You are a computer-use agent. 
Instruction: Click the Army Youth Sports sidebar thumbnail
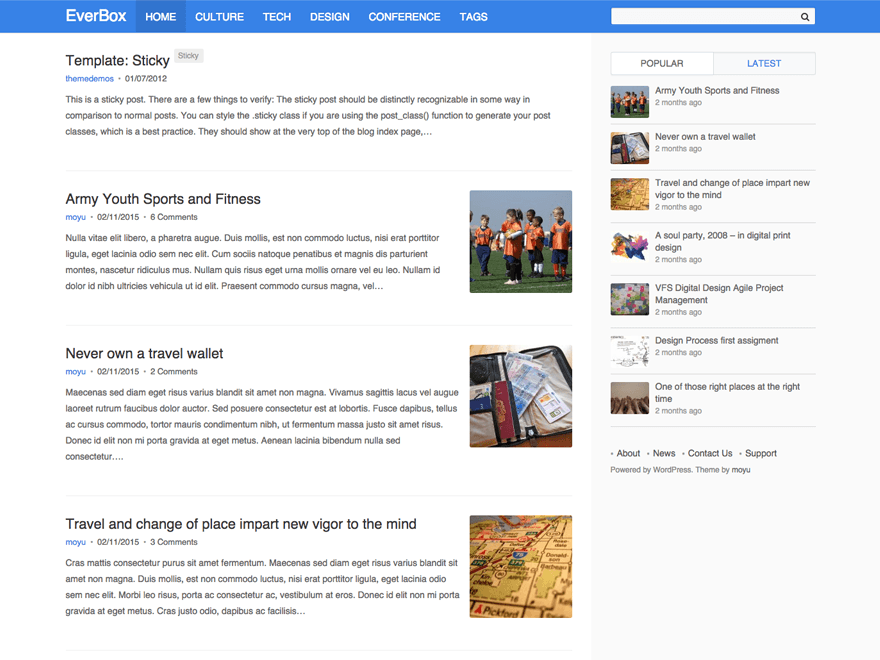coord(629,101)
